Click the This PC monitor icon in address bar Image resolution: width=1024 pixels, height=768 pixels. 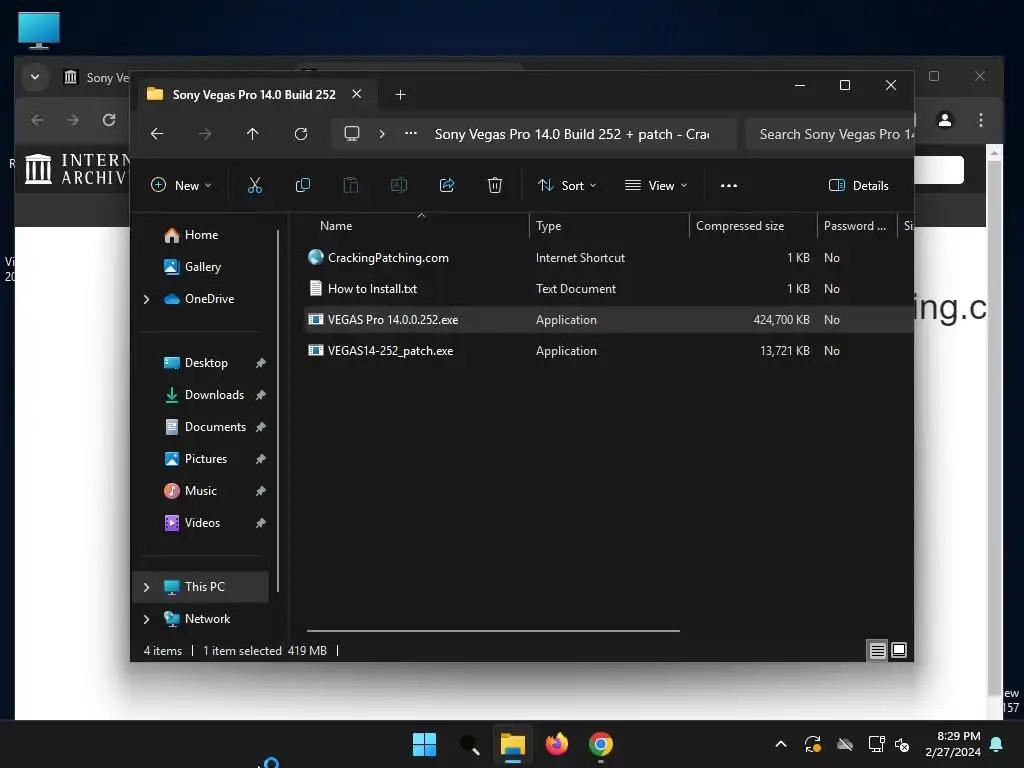[x=352, y=134]
